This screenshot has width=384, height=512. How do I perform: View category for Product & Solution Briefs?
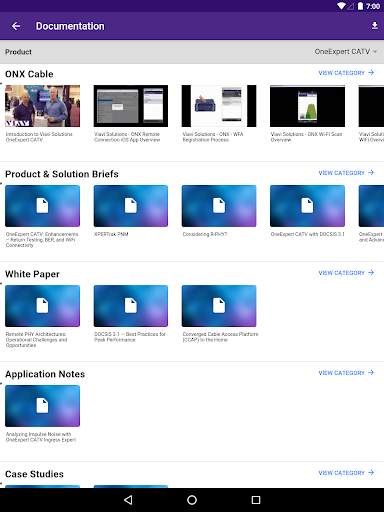pyautogui.click(x=346, y=173)
